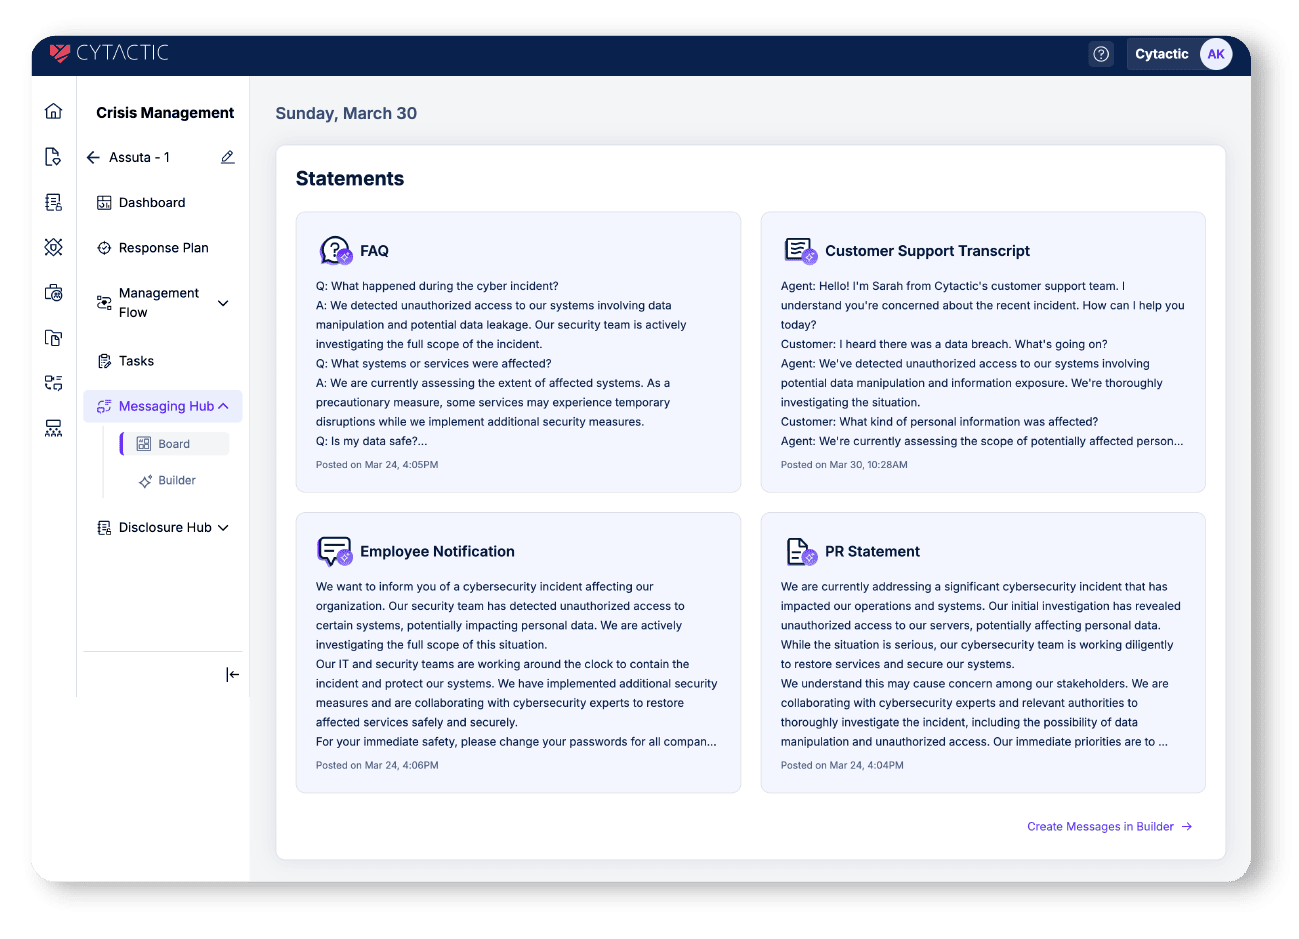Viewport: 1299px width, 939px height.
Task: Open the PR Statement title
Action: pos(872,552)
